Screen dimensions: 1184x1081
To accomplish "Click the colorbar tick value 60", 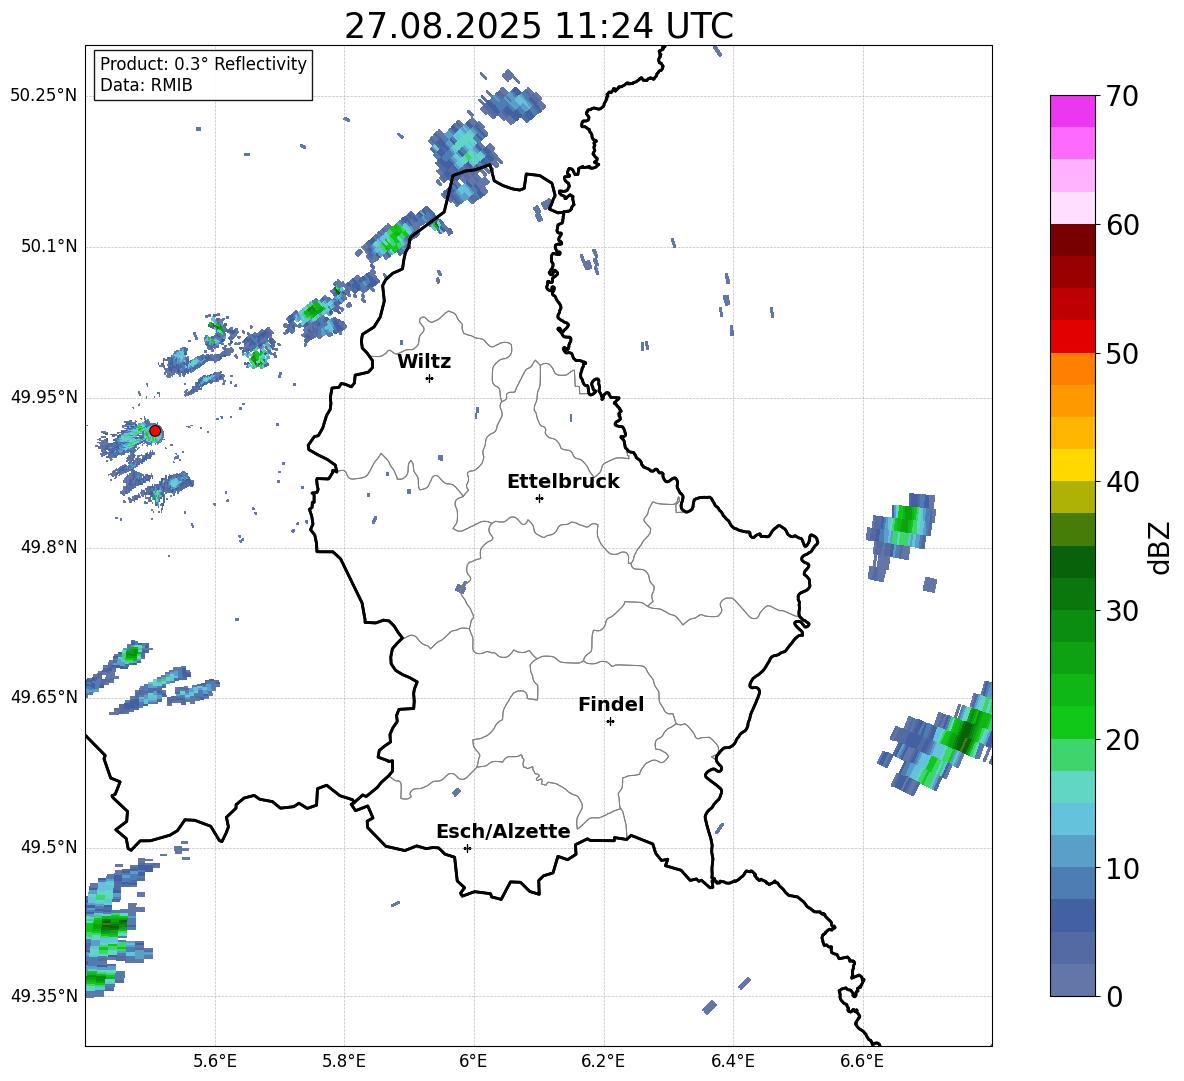I will point(1122,225).
